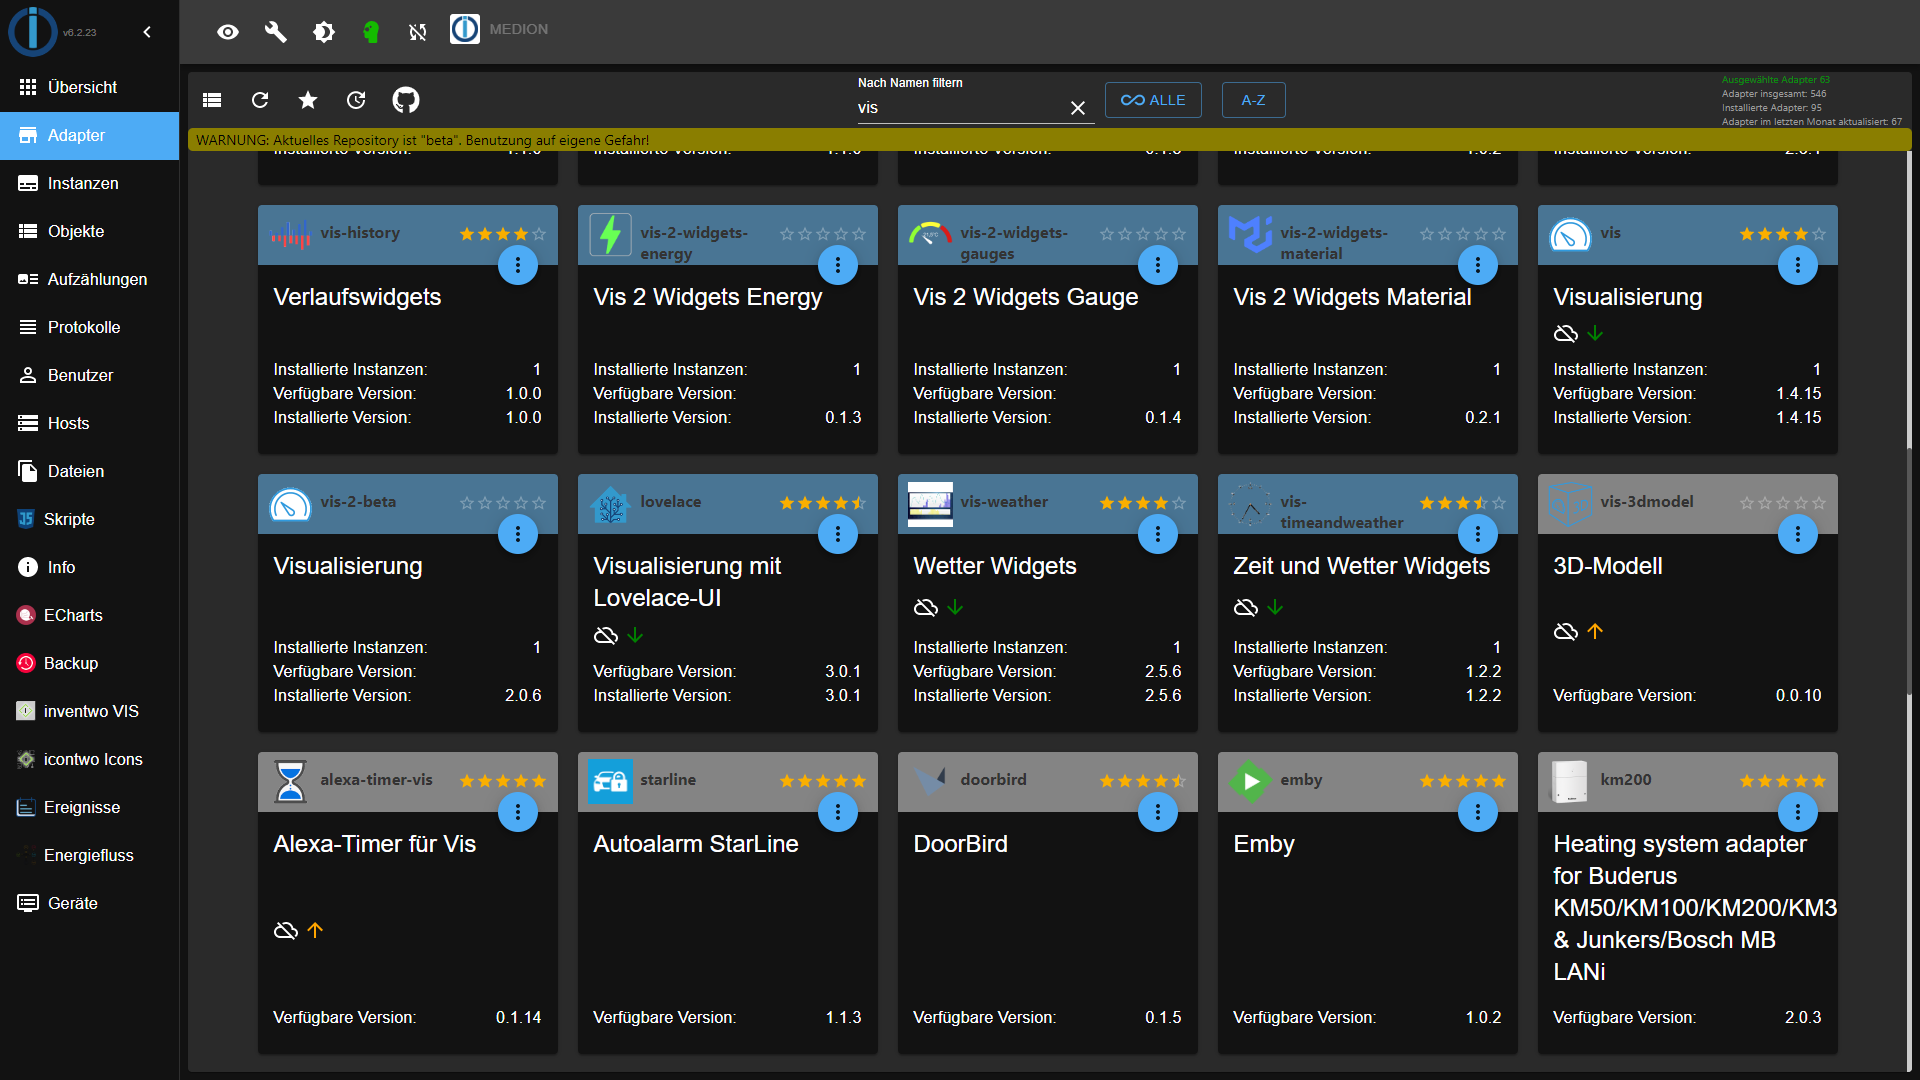Open km200 card options menu
This screenshot has width=1920, height=1080.
pyautogui.click(x=1798, y=812)
